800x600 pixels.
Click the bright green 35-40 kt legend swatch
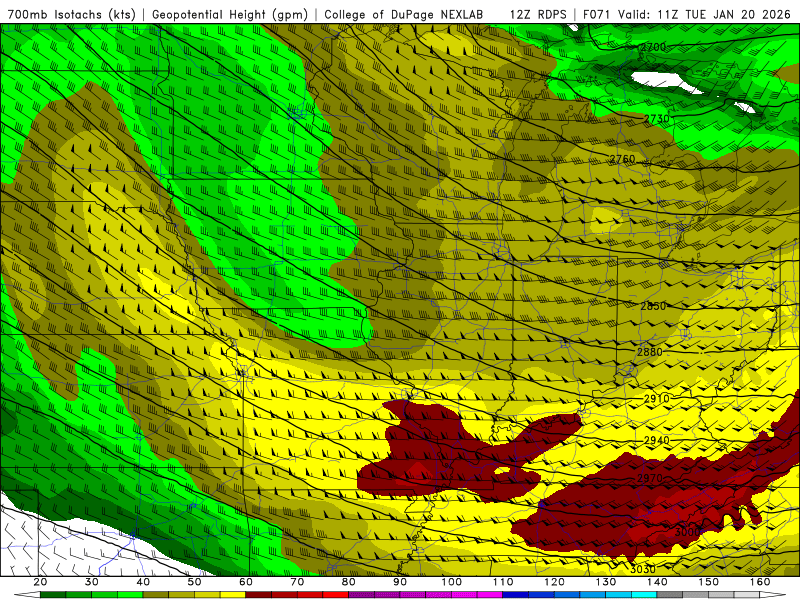(x=130, y=595)
